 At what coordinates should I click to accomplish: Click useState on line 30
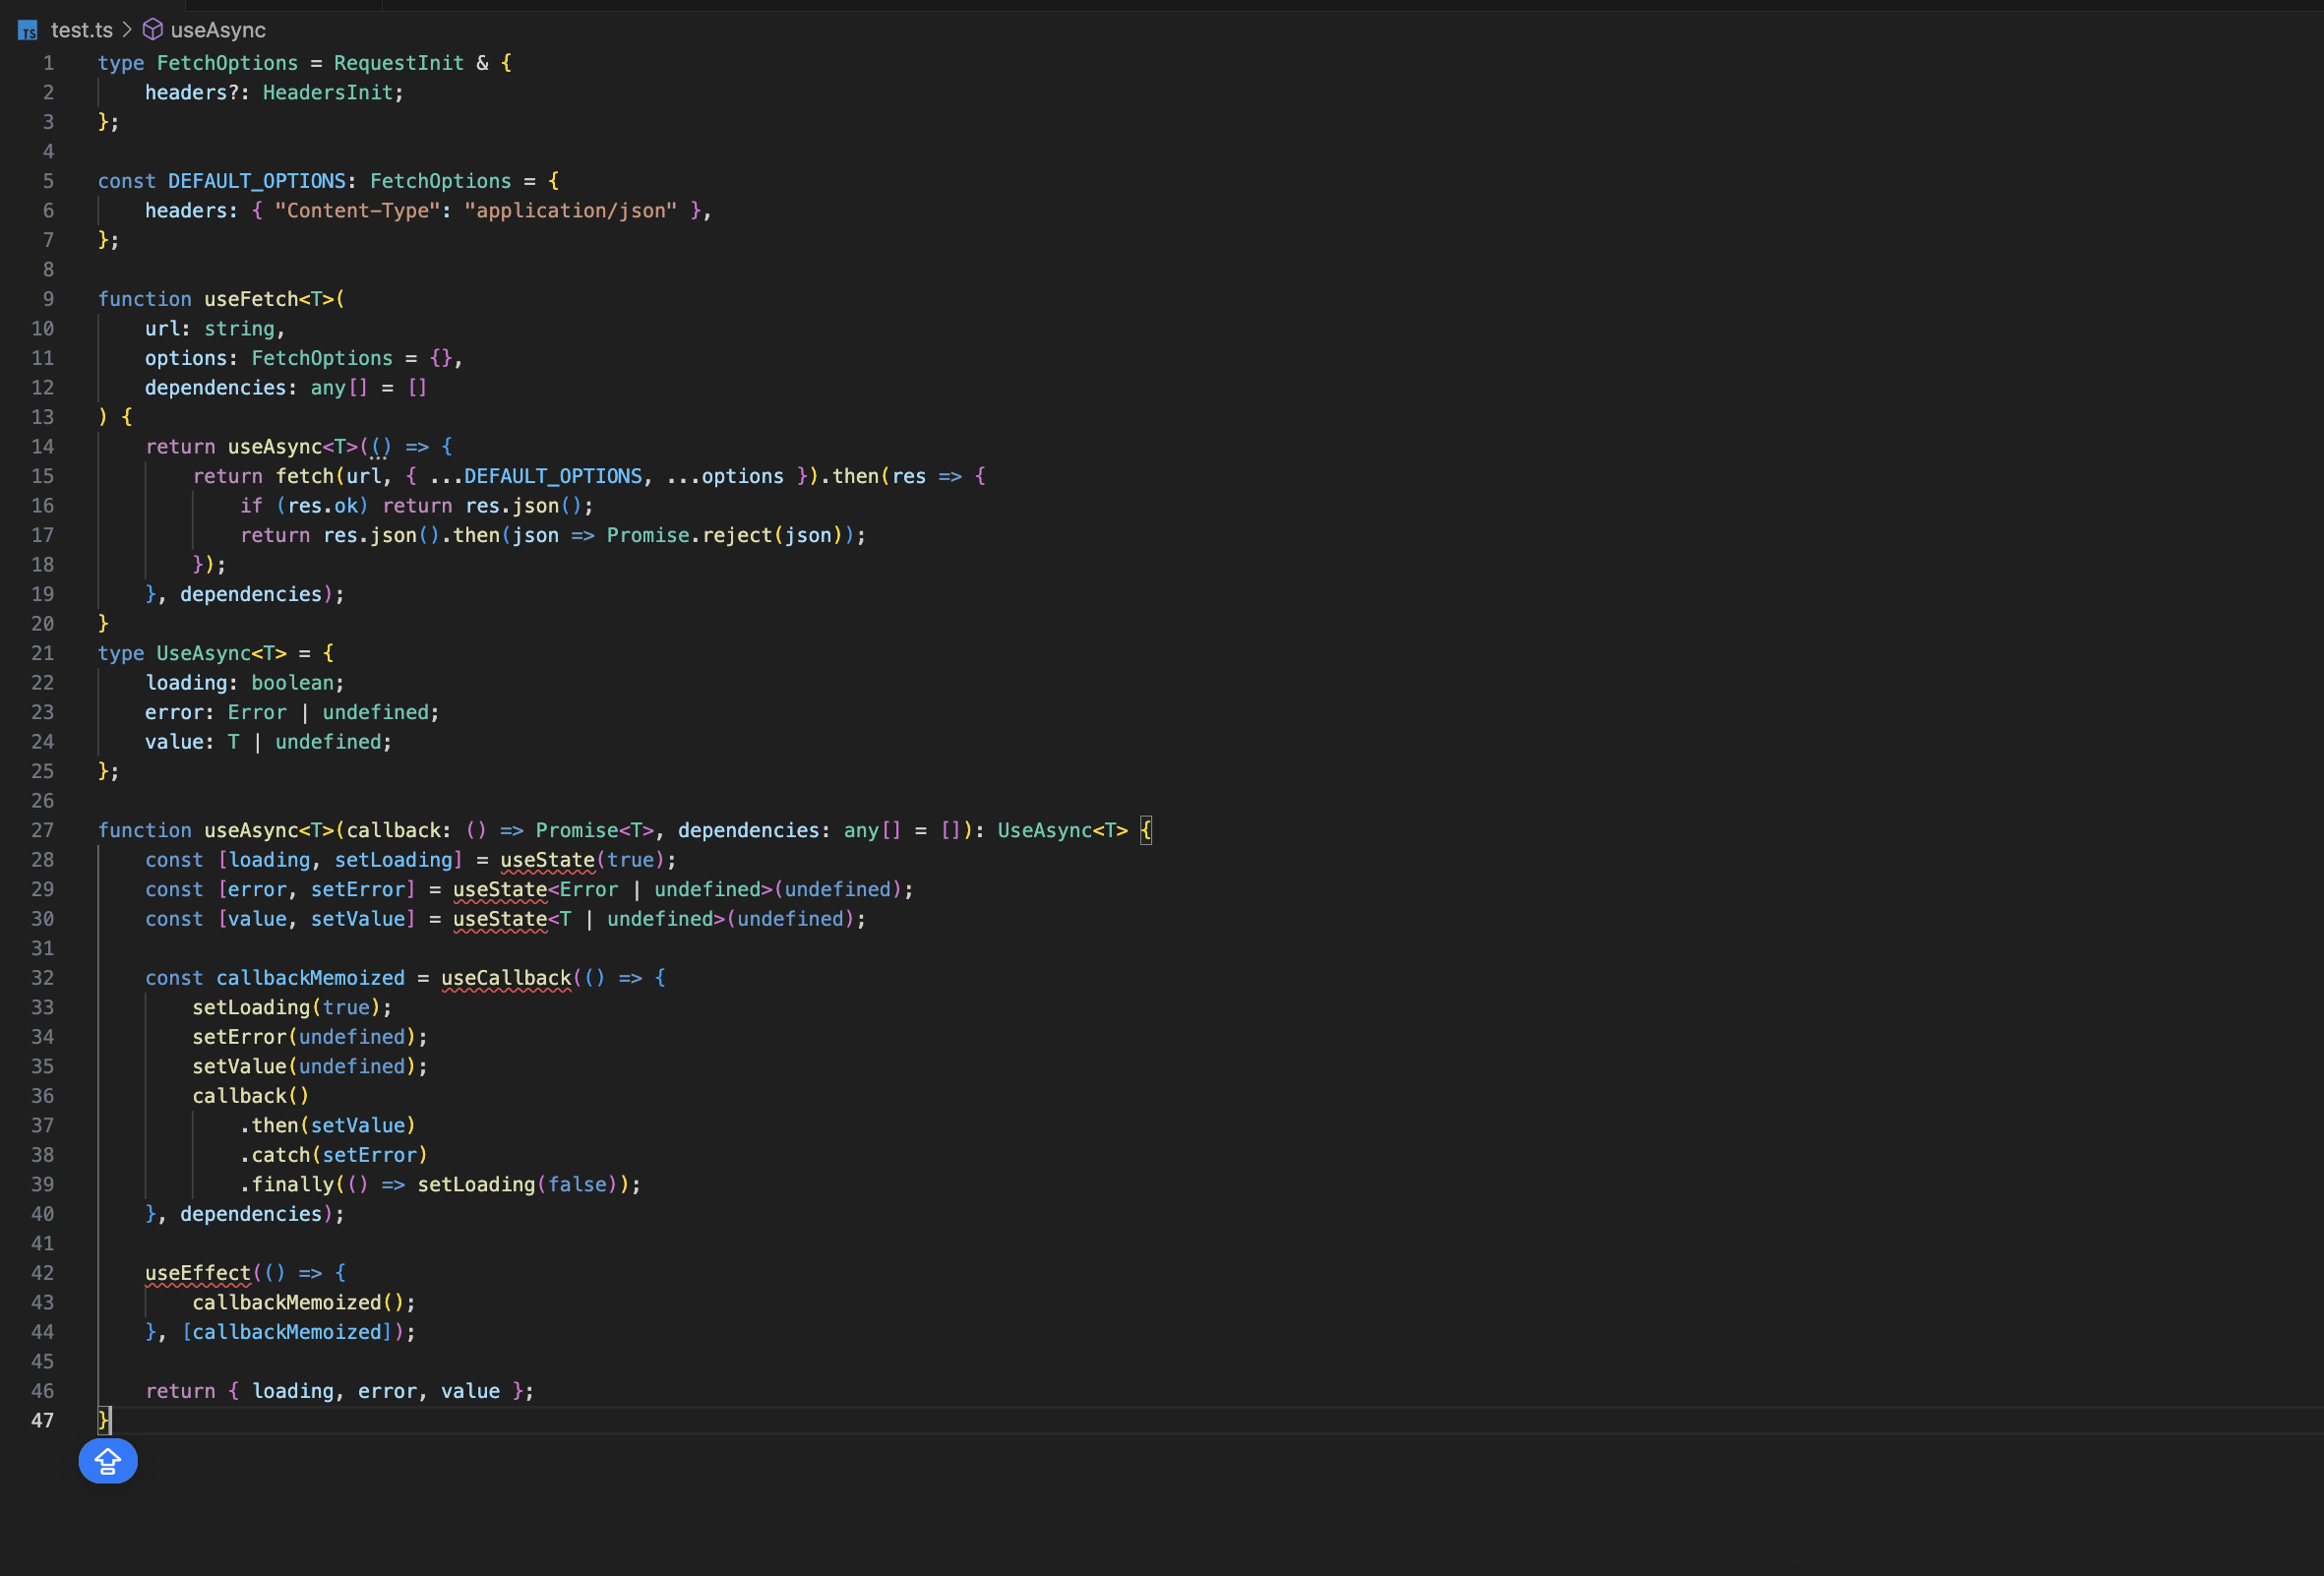tap(500, 919)
